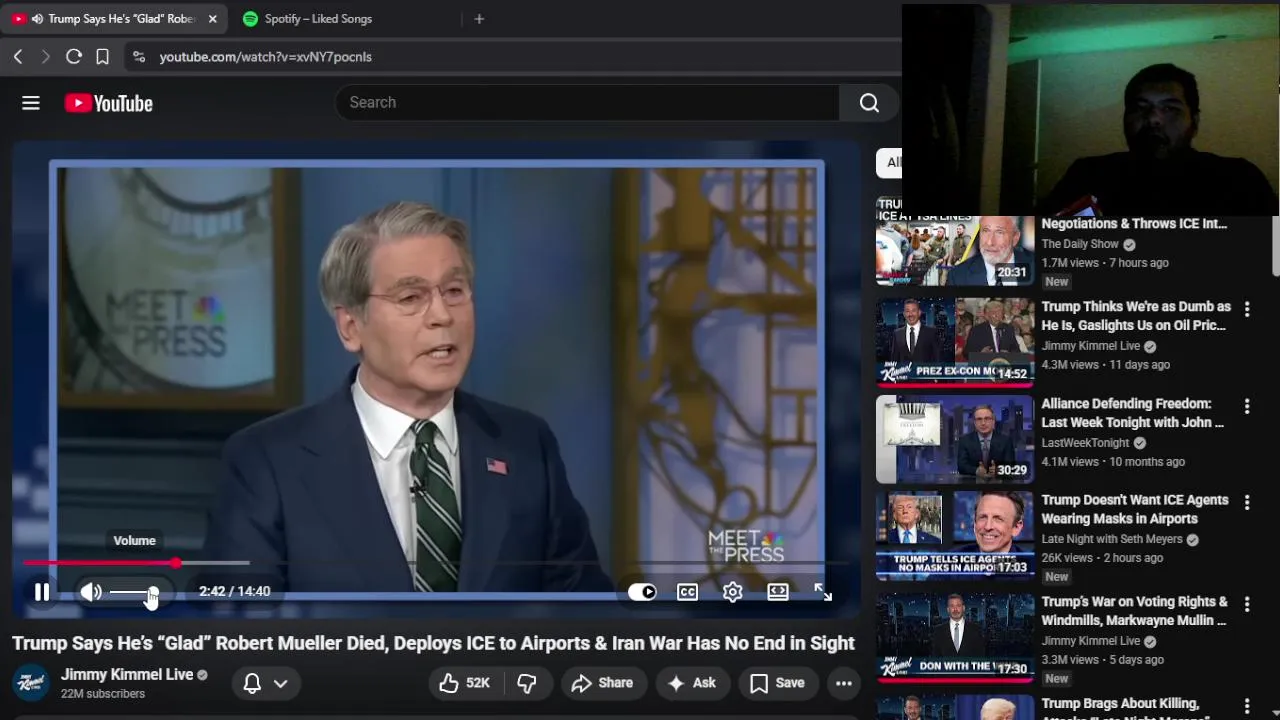The image size is (1280, 720).
Task: Click into the YouTube search field
Action: tap(590, 102)
